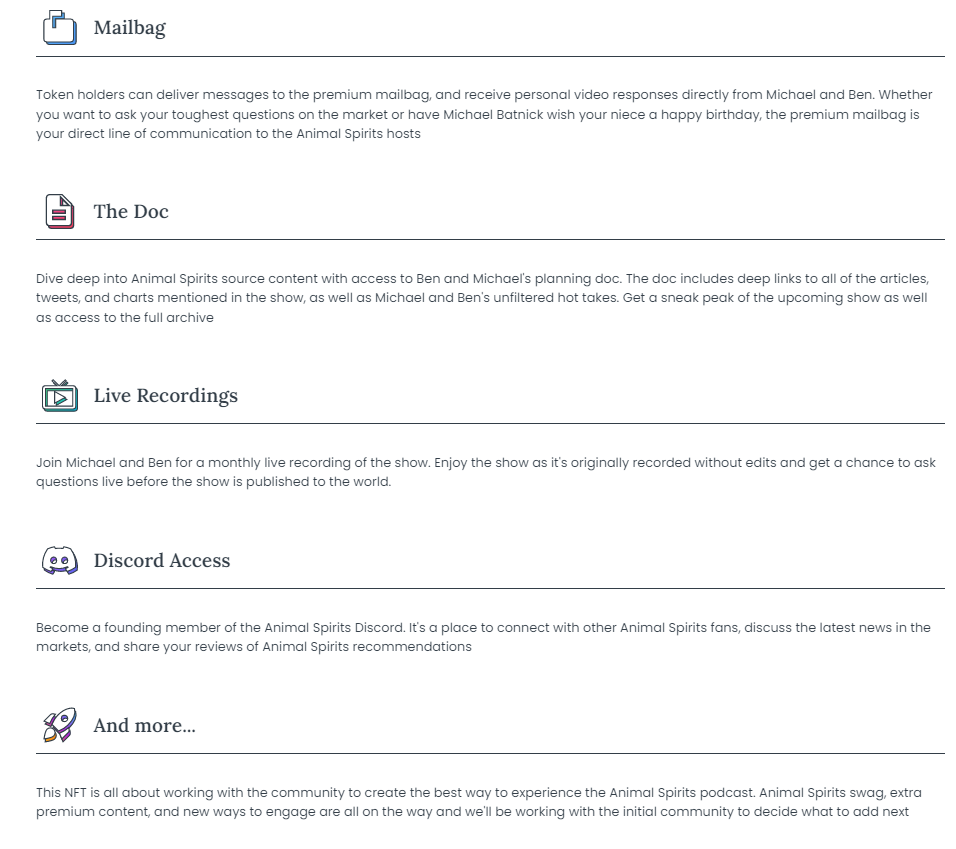Viewport: 956px width, 849px height.
Task: Click the divider line under Live Recordings
Action: point(490,424)
